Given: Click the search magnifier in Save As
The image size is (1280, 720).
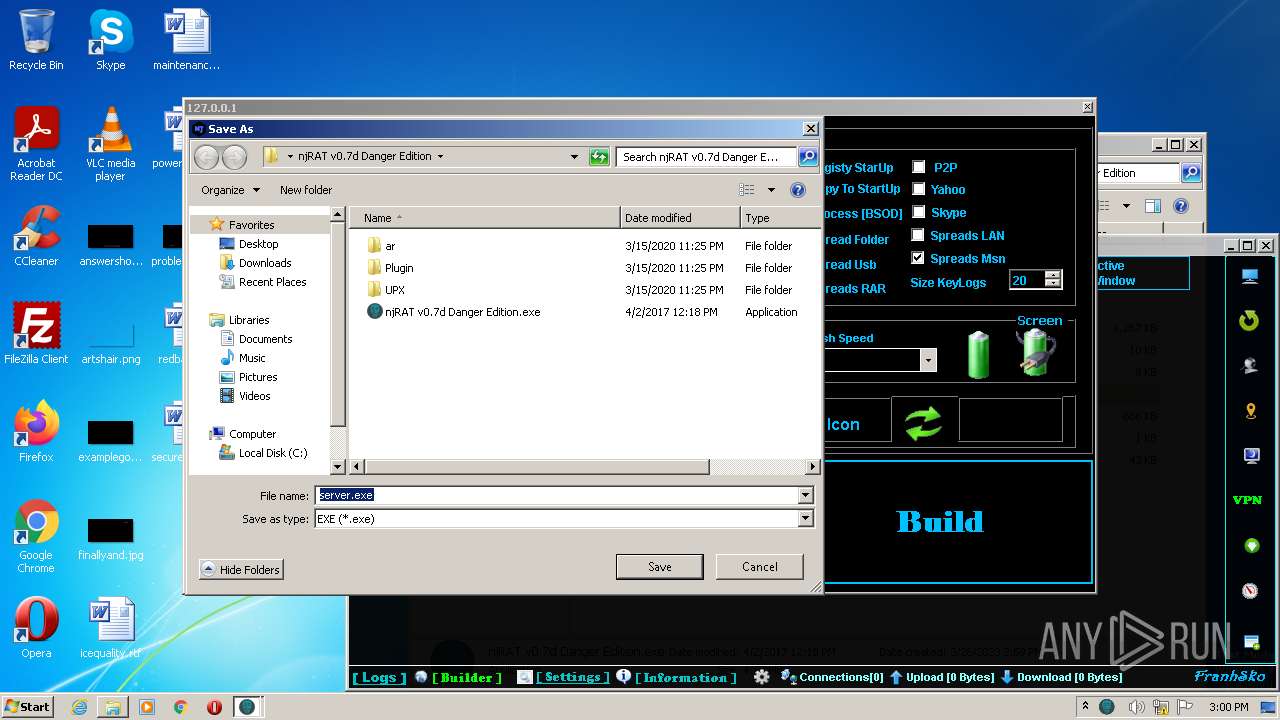Looking at the screenshot, I should pyautogui.click(x=807, y=157).
